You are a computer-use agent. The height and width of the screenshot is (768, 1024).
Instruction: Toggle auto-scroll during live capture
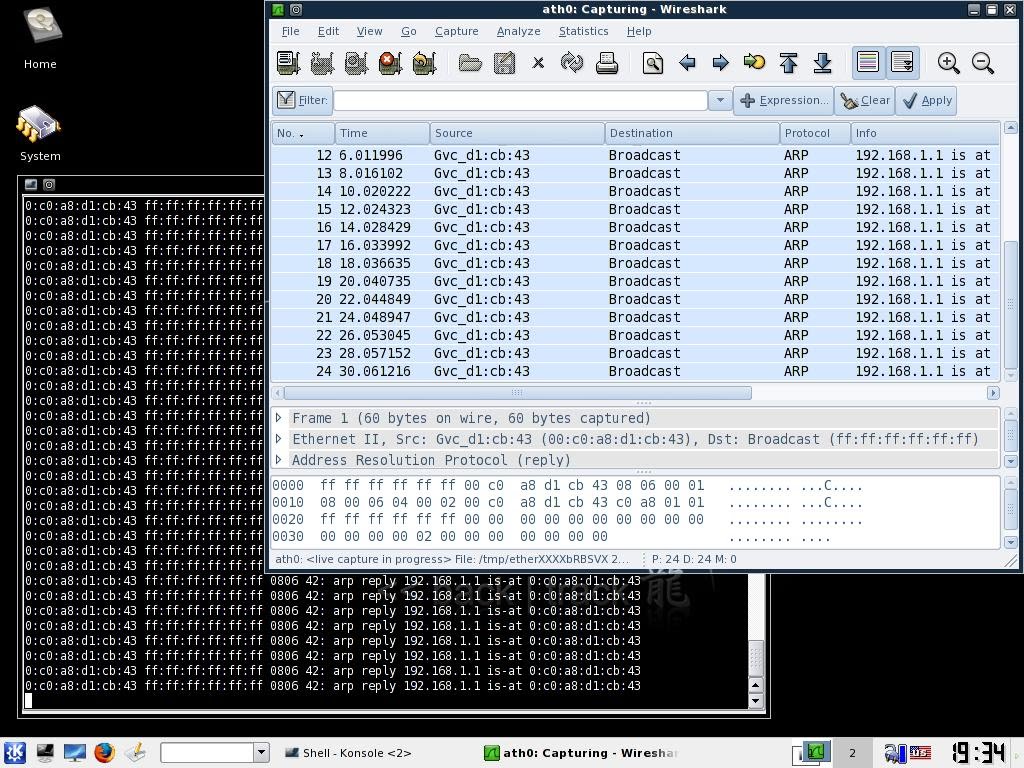point(902,64)
